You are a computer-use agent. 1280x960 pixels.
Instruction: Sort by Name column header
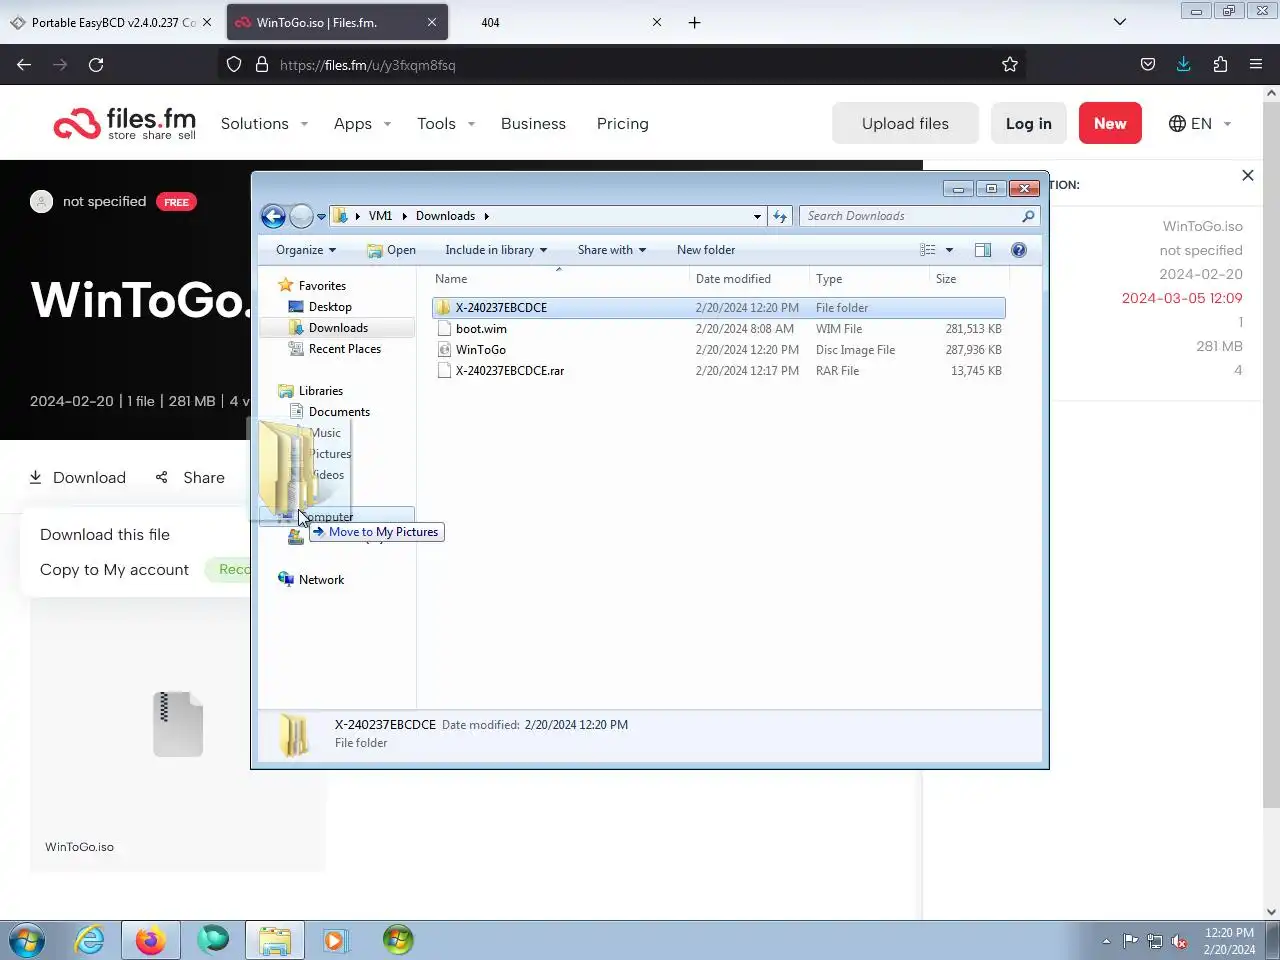point(559,279)
